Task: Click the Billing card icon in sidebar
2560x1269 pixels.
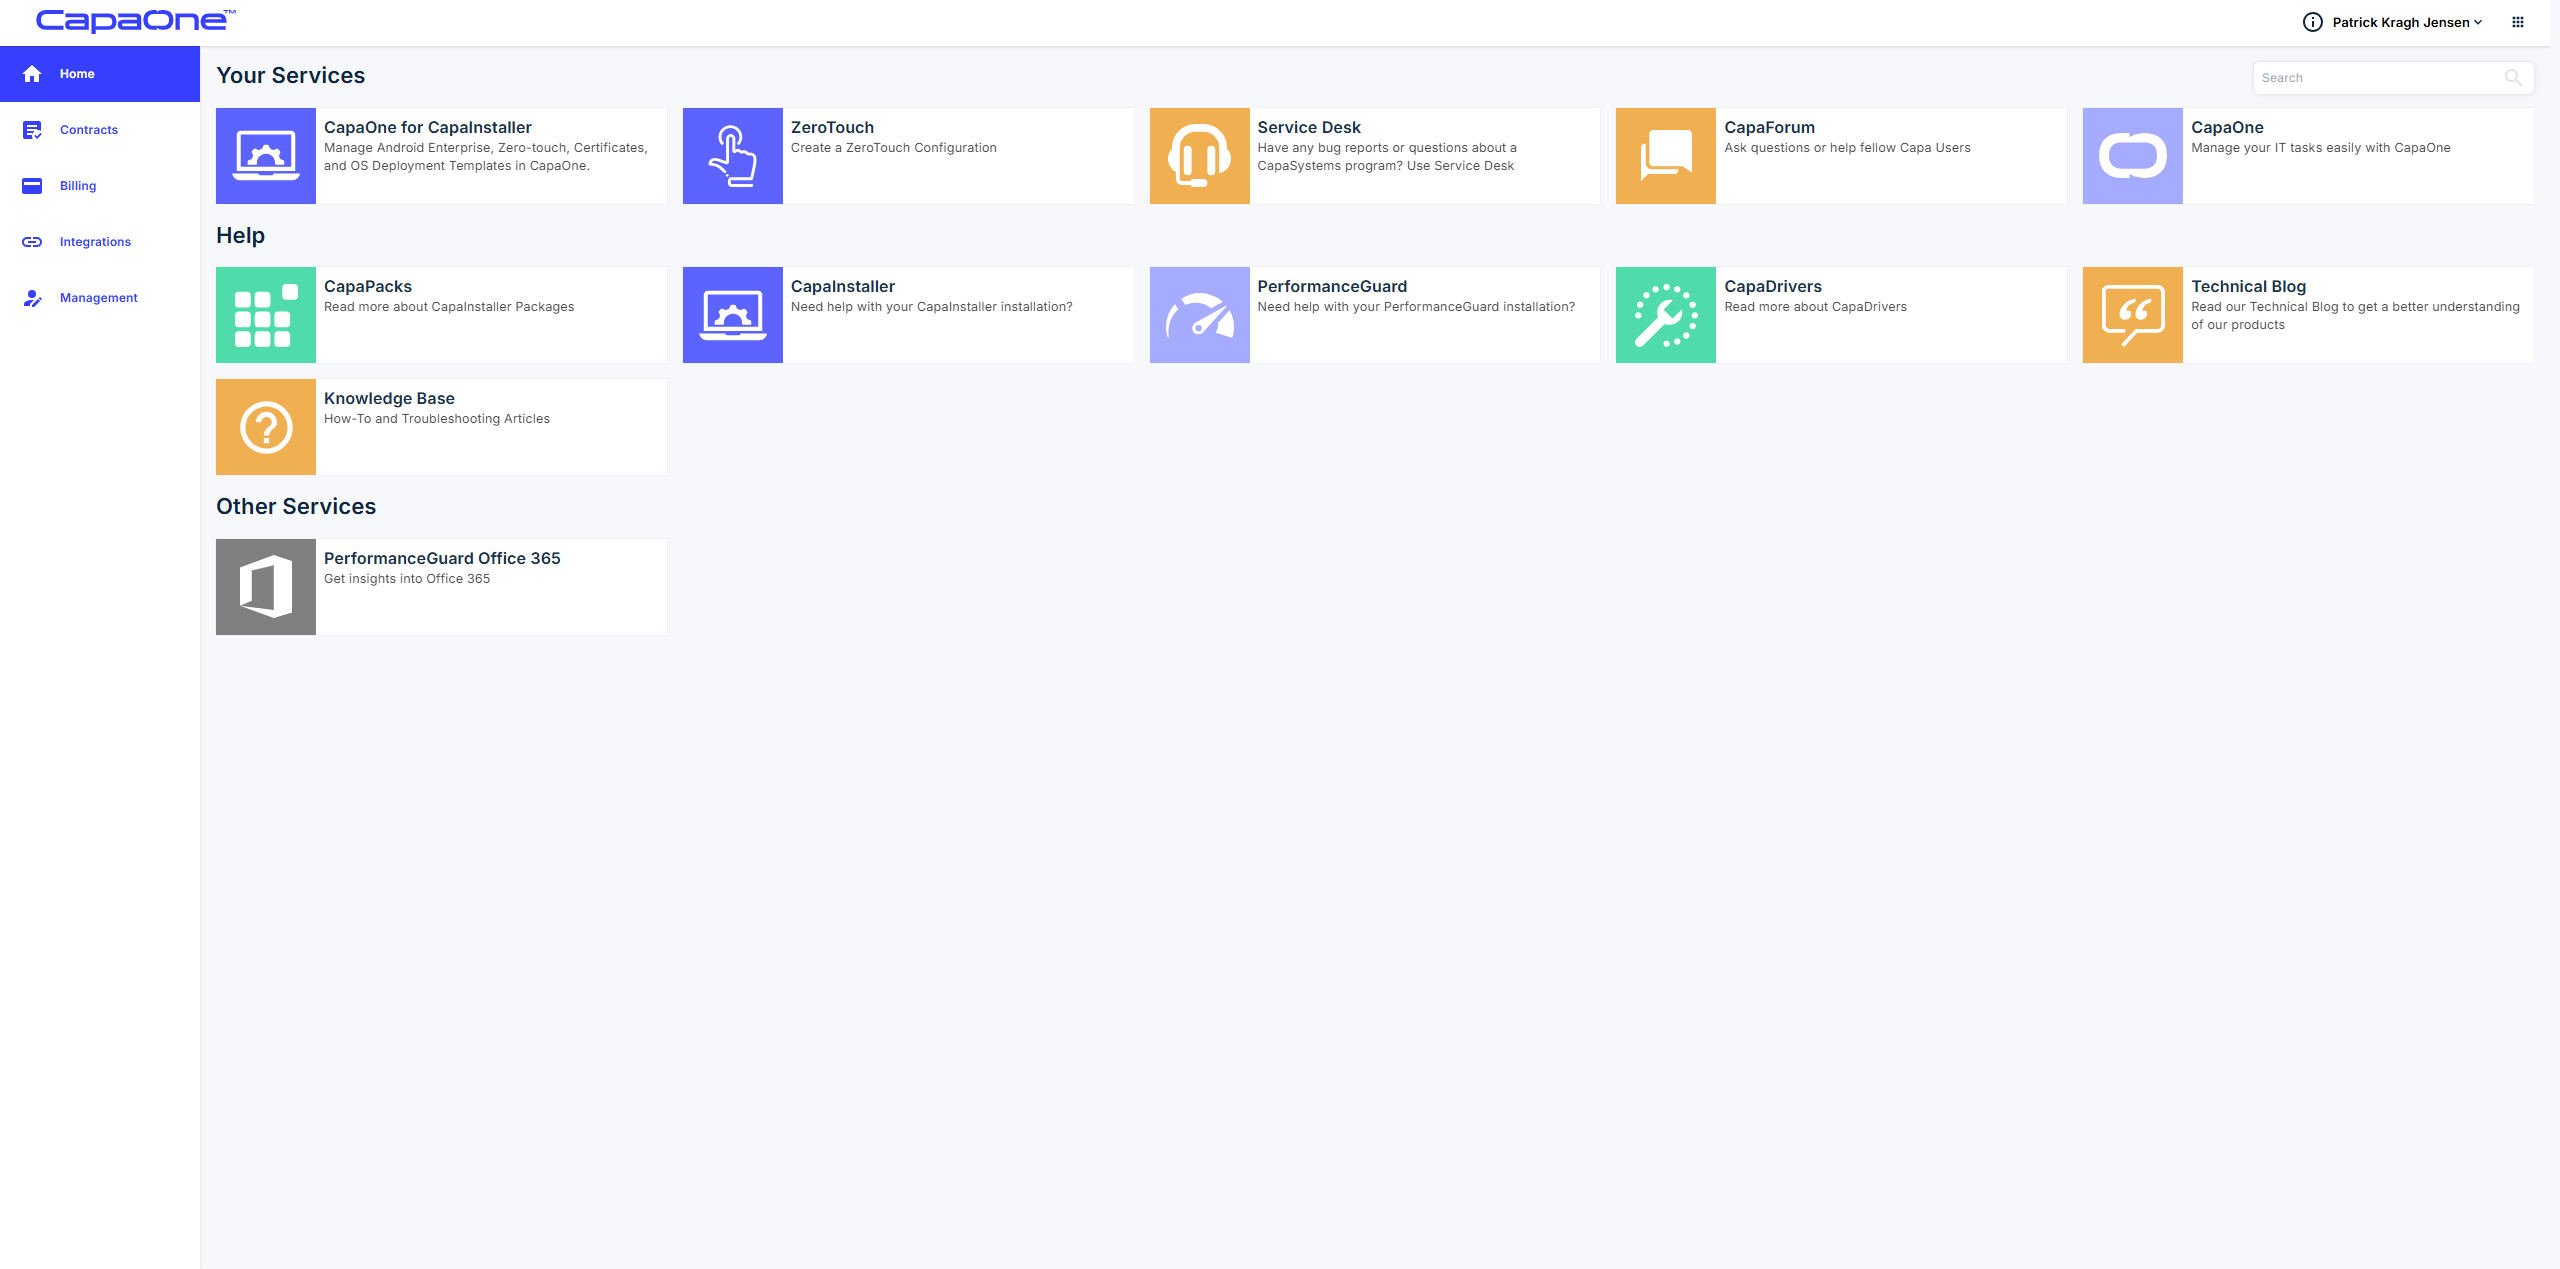Action: (32, 186)
